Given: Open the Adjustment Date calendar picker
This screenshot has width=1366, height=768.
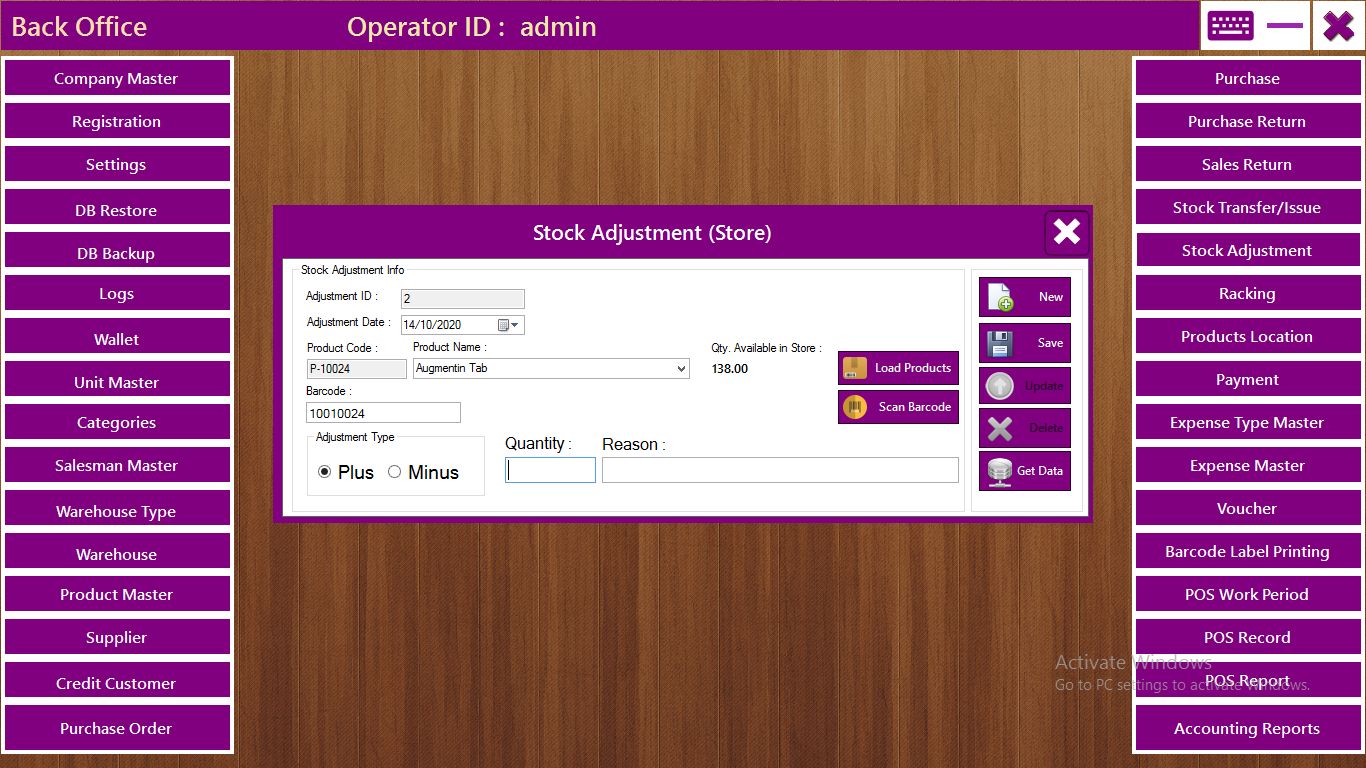Looking at the screenshot, I should pyautogui.click(x=509, y=325).
